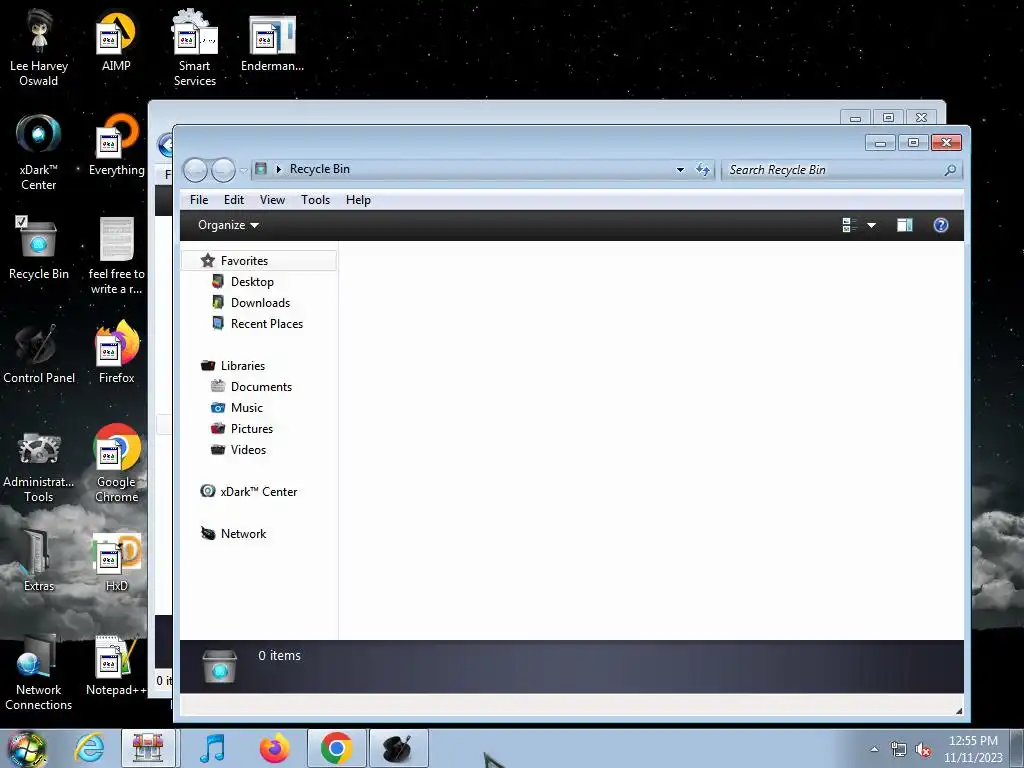Image resolution: width=1024 pixels, height=768 pixels.
Task: Maximize the background Explorer window
Action: tap(888, 118)
